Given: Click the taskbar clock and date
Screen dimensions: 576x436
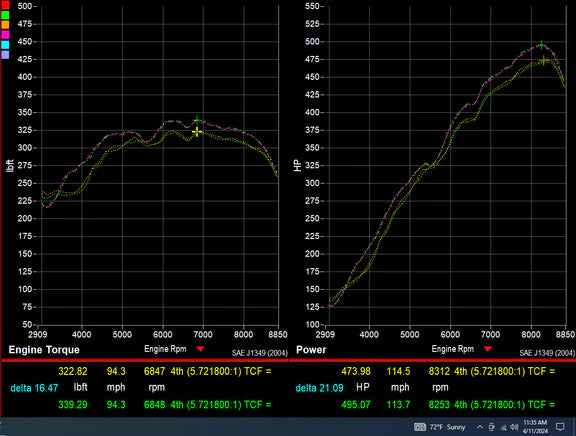Looking at the screenshot, I should coord(535,427).
